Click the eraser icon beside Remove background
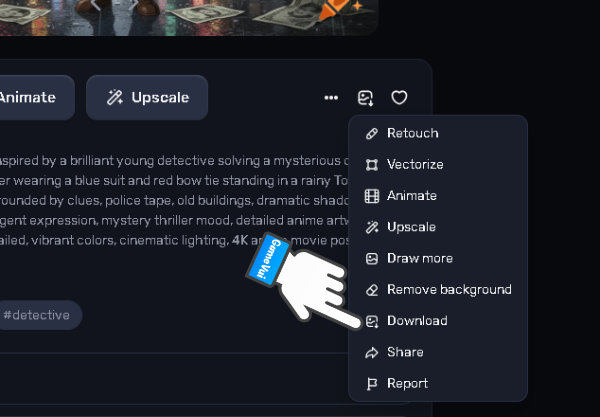600x417 pixels. tap(372, 290)
